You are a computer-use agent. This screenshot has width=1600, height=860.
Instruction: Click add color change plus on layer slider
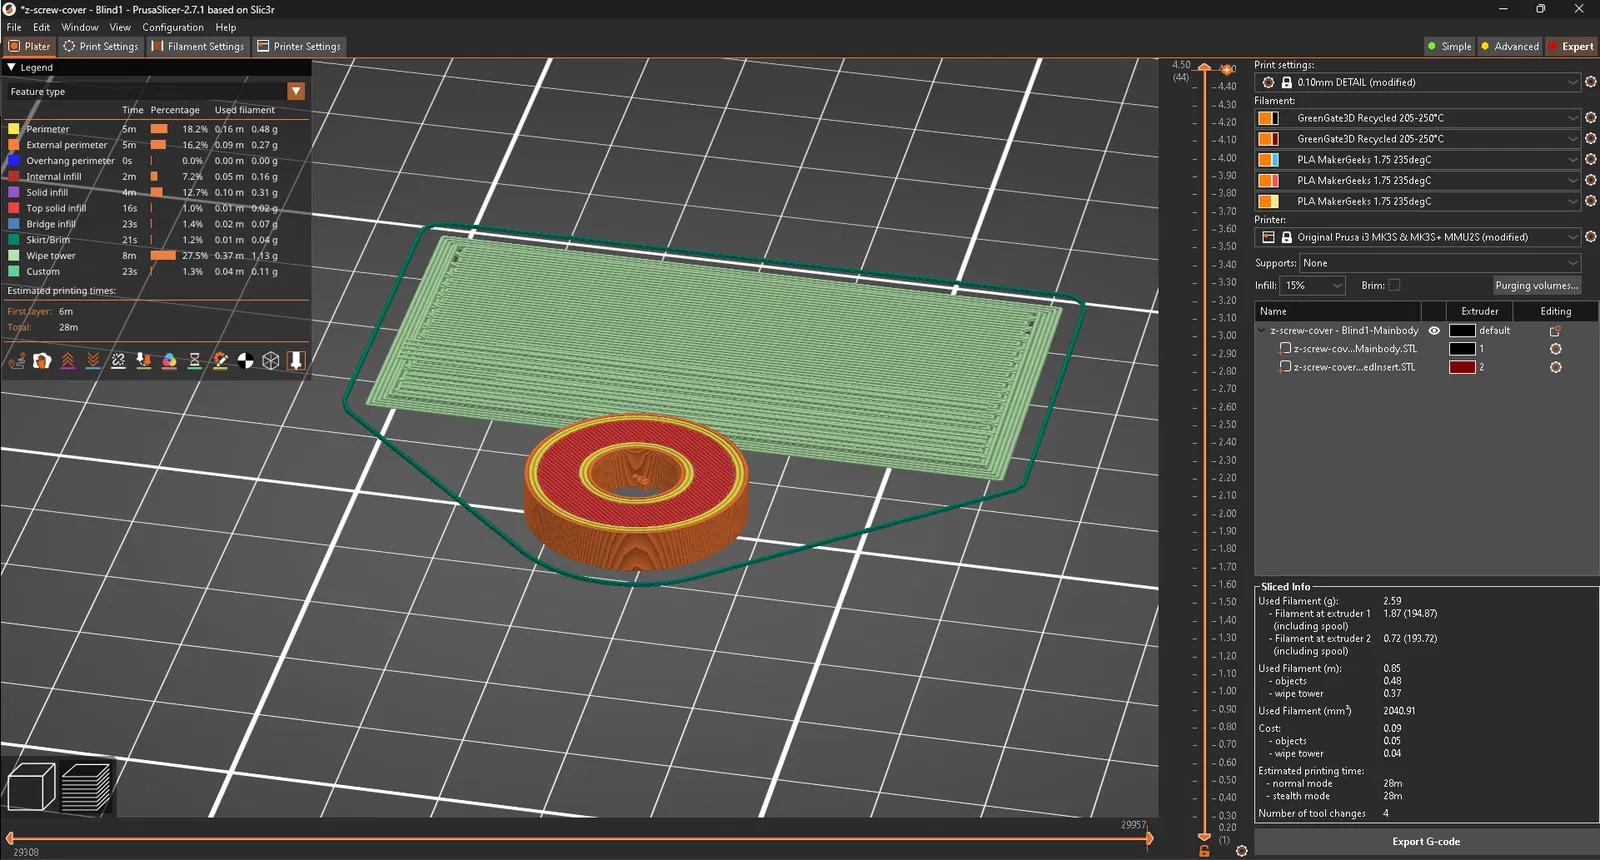click(x=1227, y=69)
